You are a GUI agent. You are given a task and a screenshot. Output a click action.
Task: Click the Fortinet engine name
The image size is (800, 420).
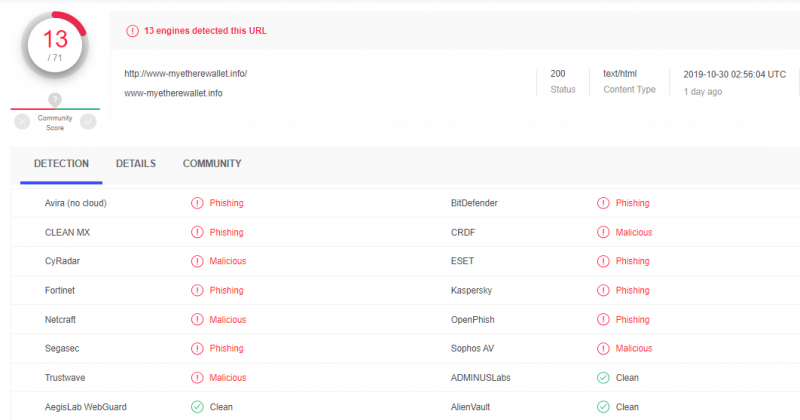60,290
